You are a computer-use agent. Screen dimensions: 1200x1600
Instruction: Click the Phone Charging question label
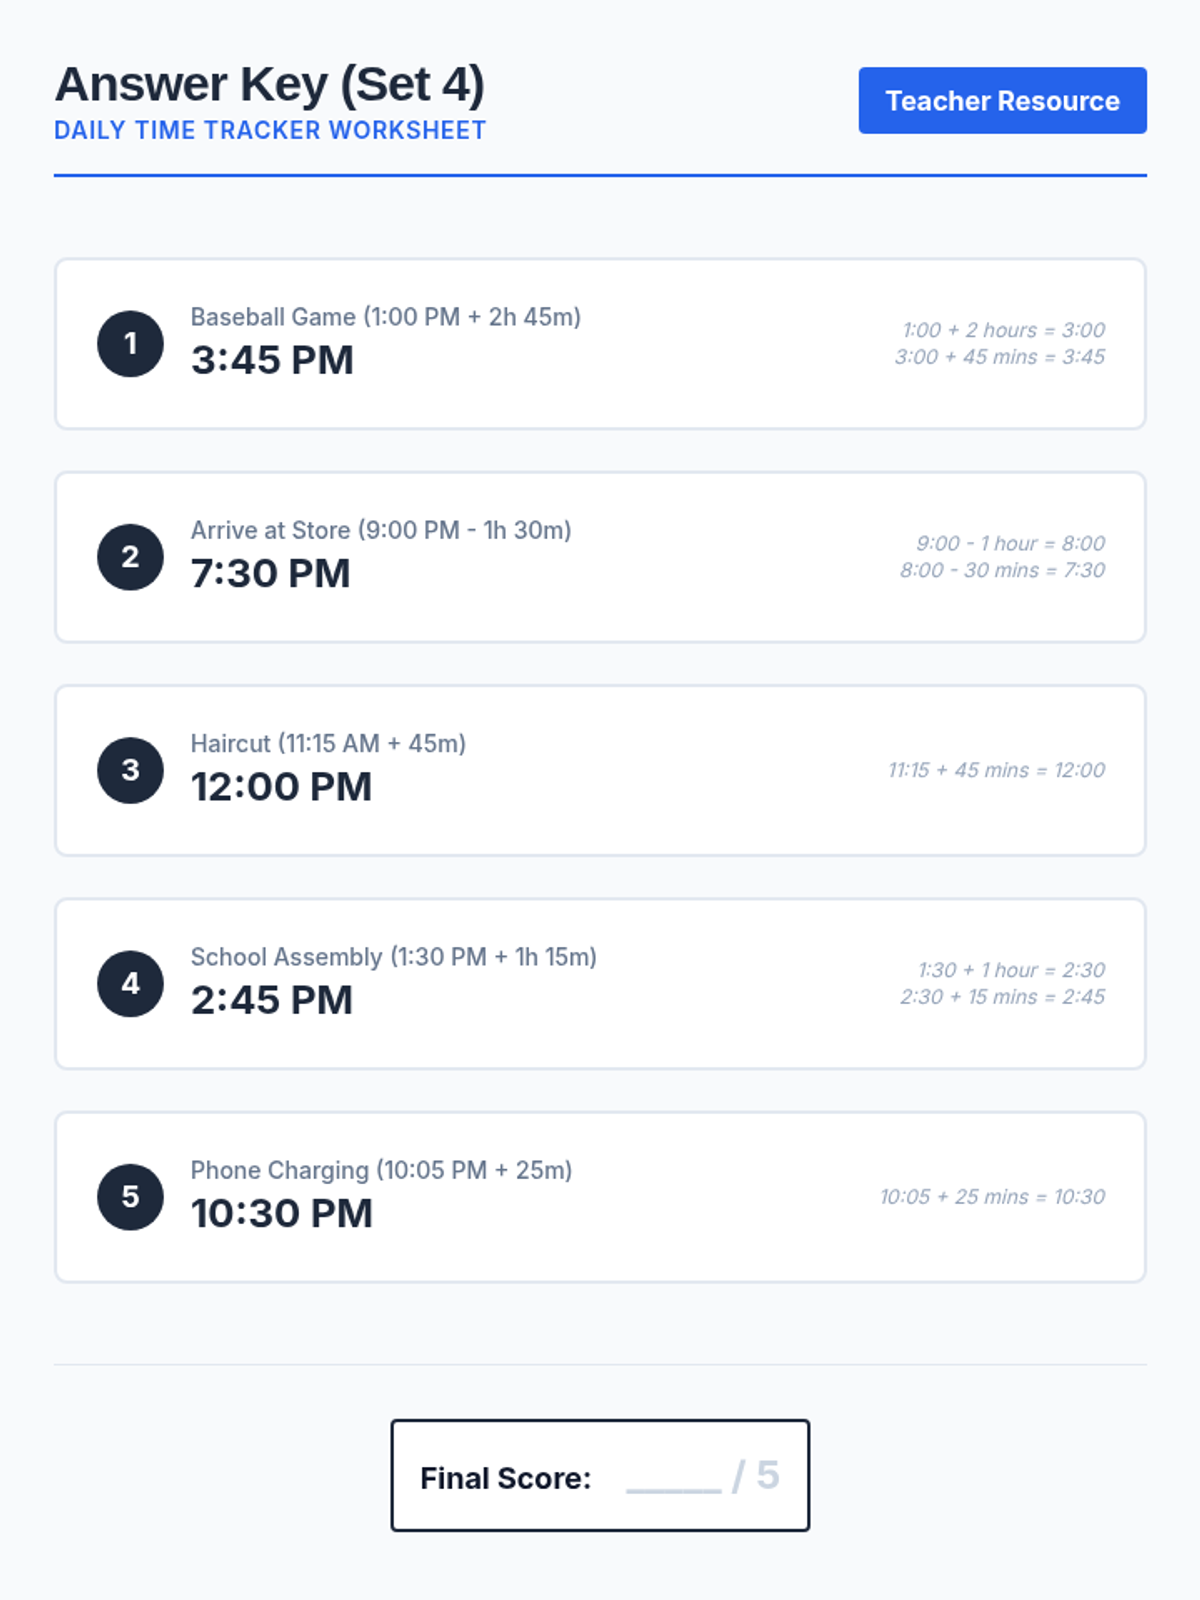pos(381,1170)
